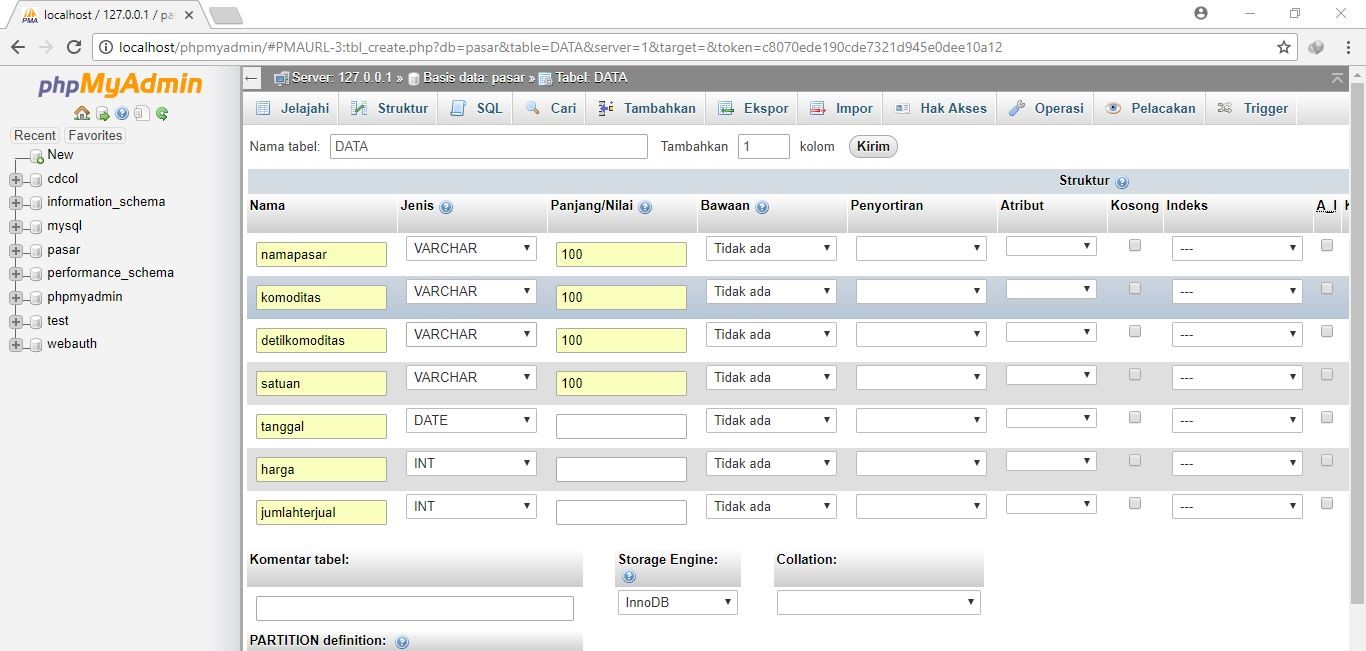Click the phpMyAdmin home icon in sidebar
The image size is (1366, 651).
[83, 113]
